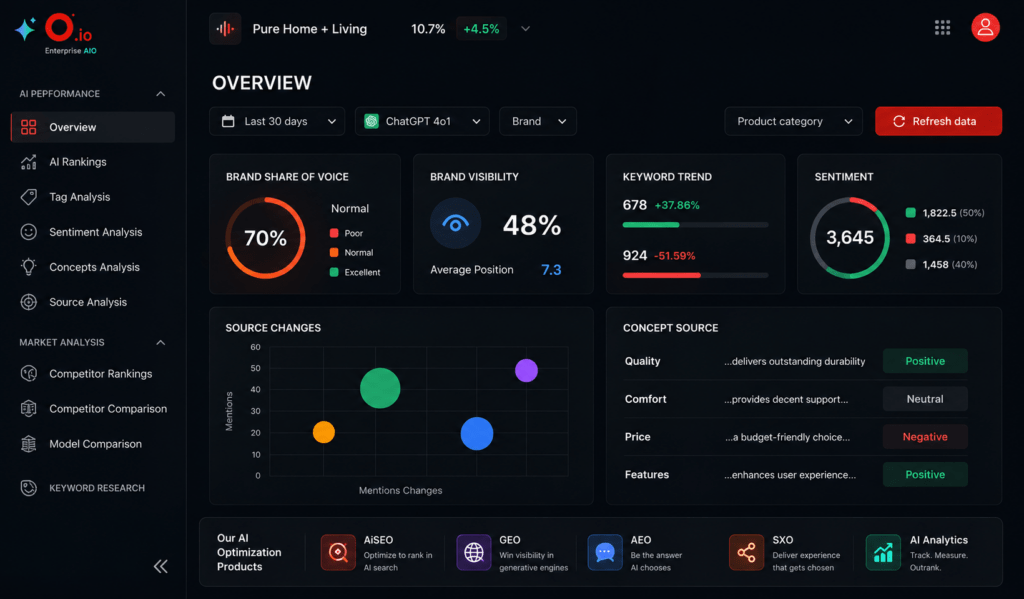Select the SXO share icon
1024x599 pixels.
click(x=746, y=553)
